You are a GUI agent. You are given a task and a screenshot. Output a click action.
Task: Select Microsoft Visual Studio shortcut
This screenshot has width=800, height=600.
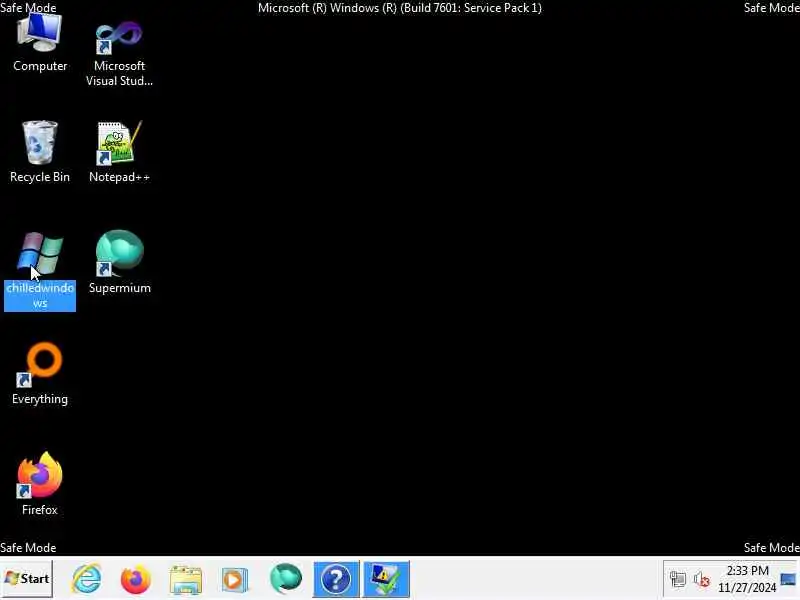119,53
